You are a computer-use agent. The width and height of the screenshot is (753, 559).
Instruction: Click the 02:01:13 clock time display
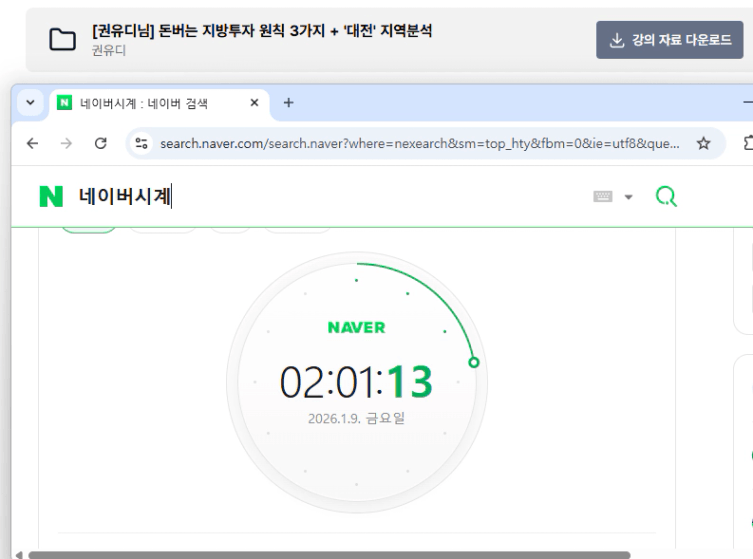[356, 382]
